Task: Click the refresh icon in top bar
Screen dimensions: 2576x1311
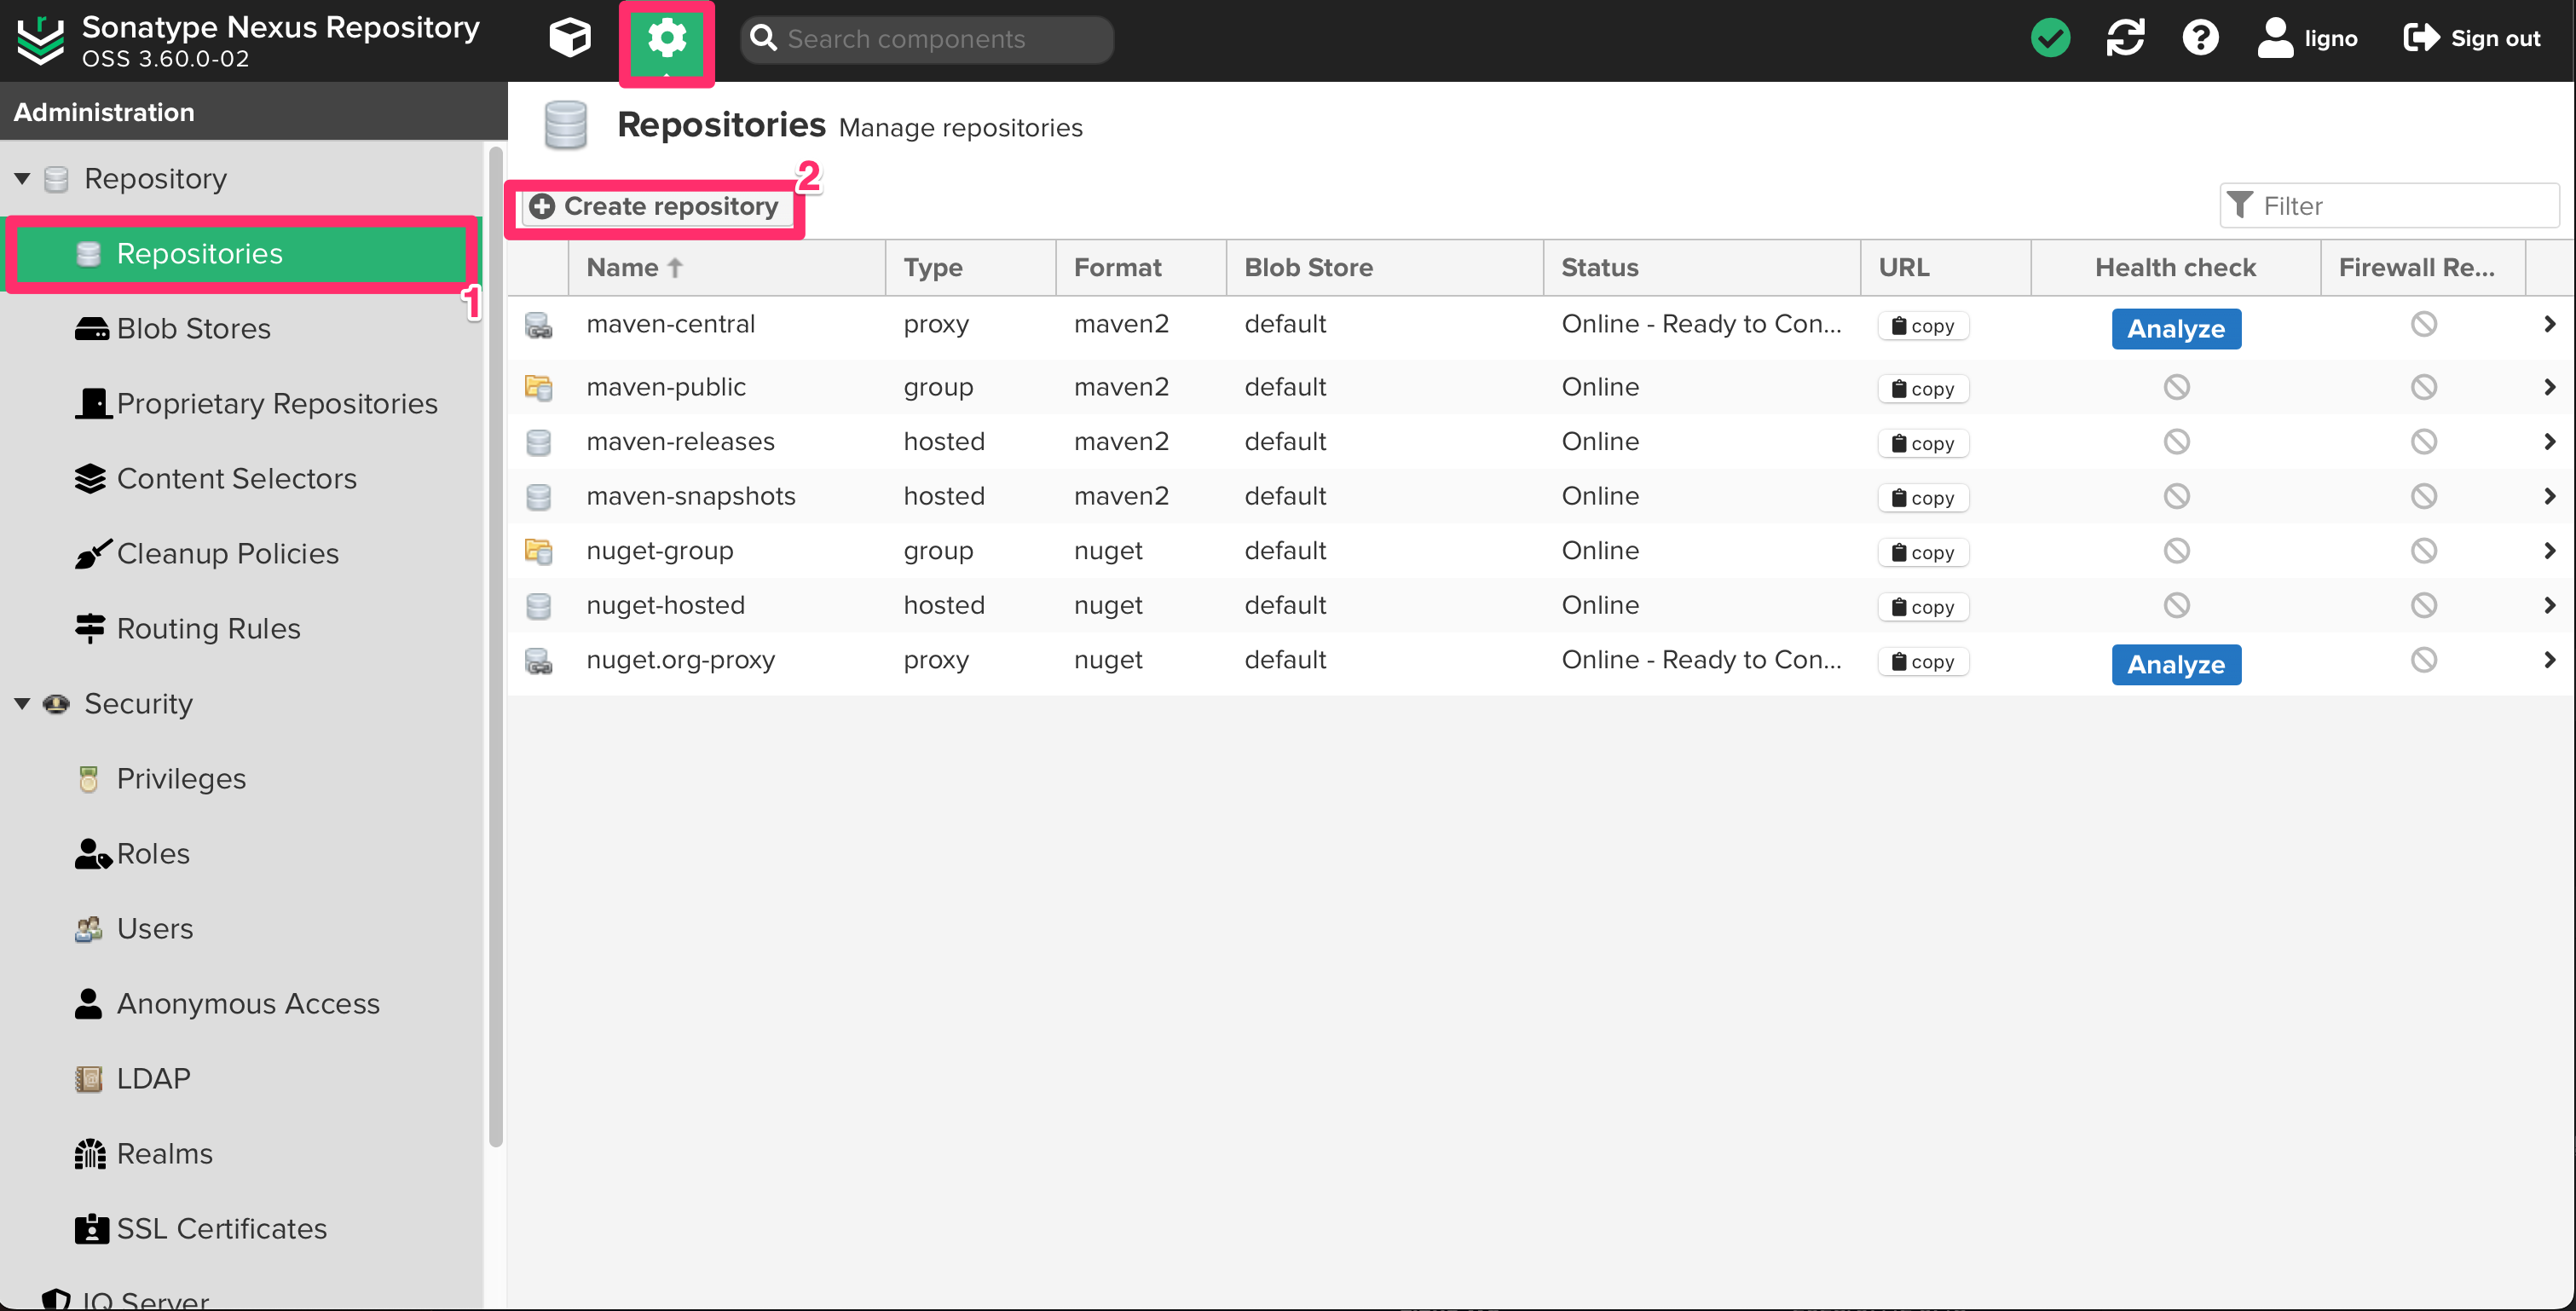Action: pos(2124,39)
